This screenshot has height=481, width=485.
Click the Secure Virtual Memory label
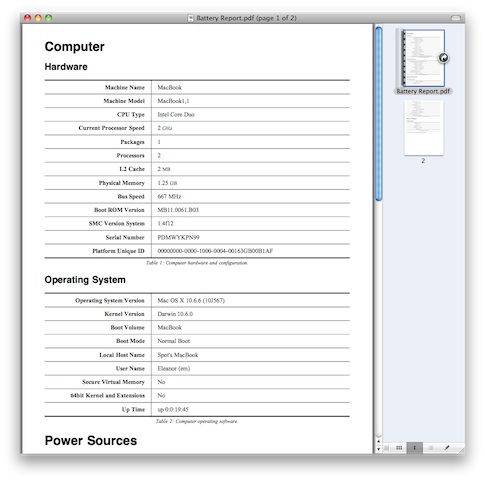(113, 382)
